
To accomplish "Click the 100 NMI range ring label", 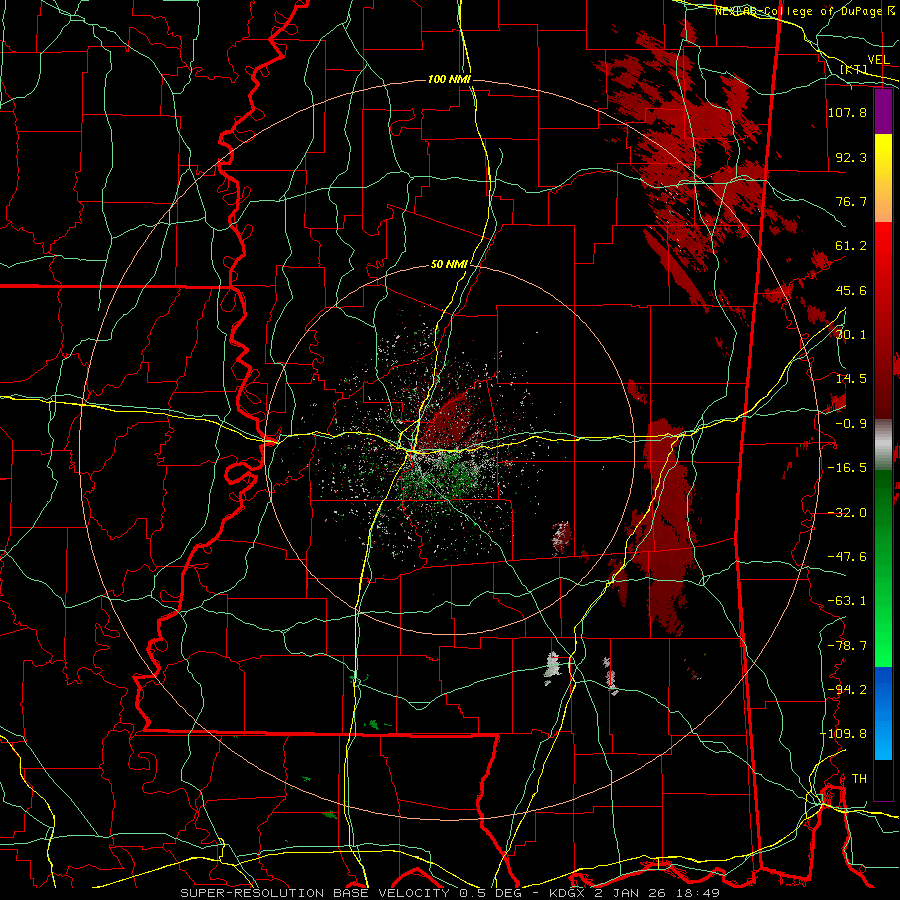I will 449,79.
